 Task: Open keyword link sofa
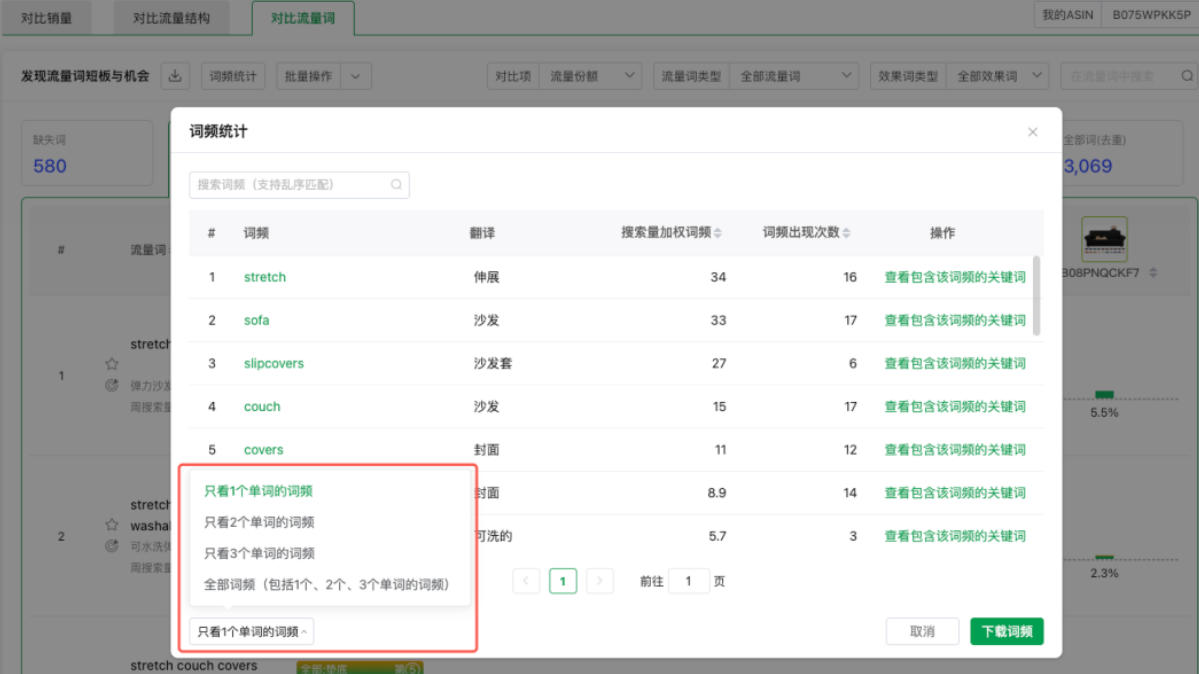[256, 320]
